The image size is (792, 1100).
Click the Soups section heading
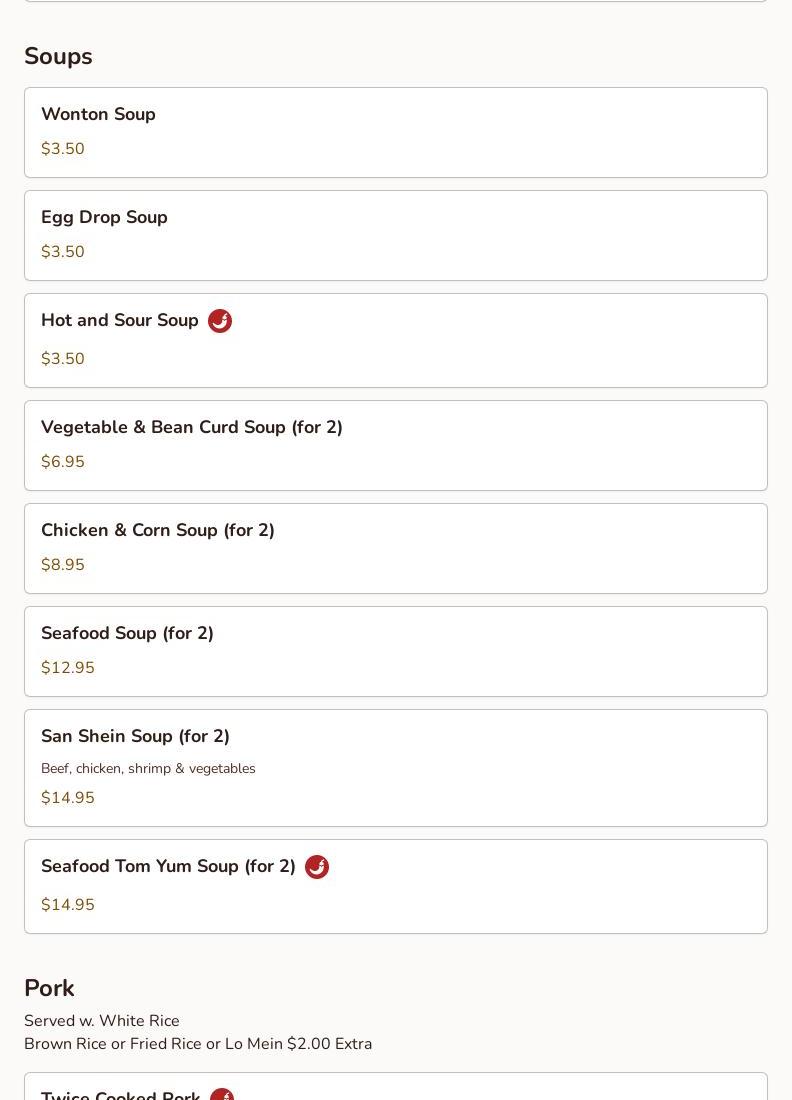click(58, 57)
